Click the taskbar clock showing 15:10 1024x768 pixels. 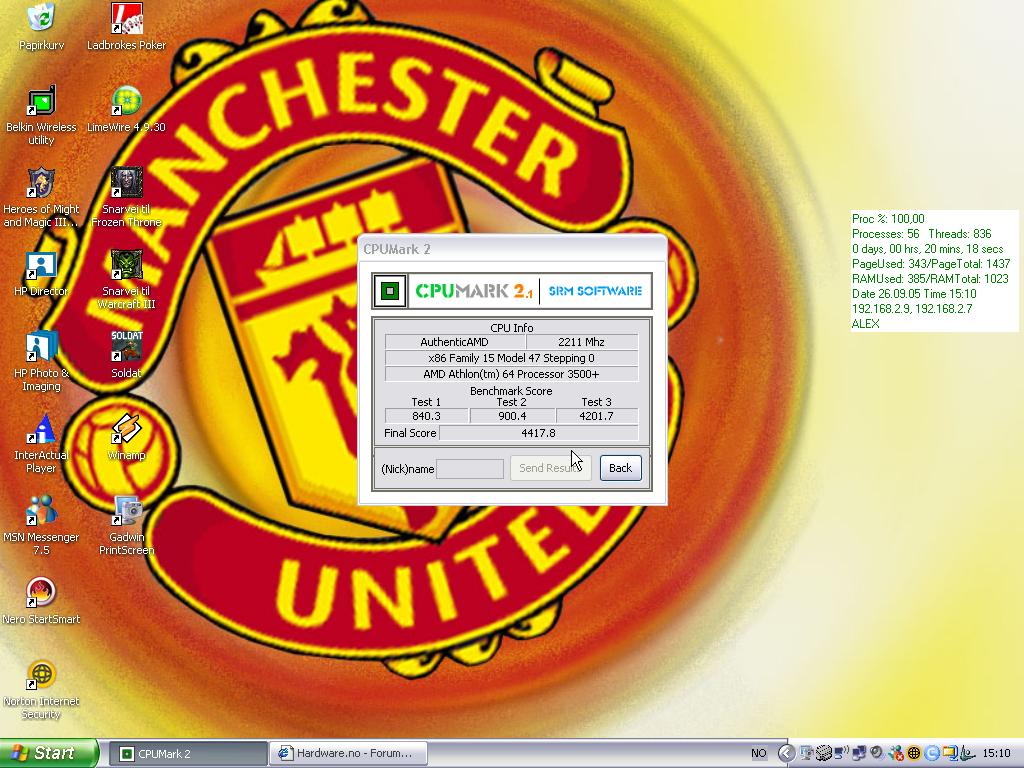996,754
